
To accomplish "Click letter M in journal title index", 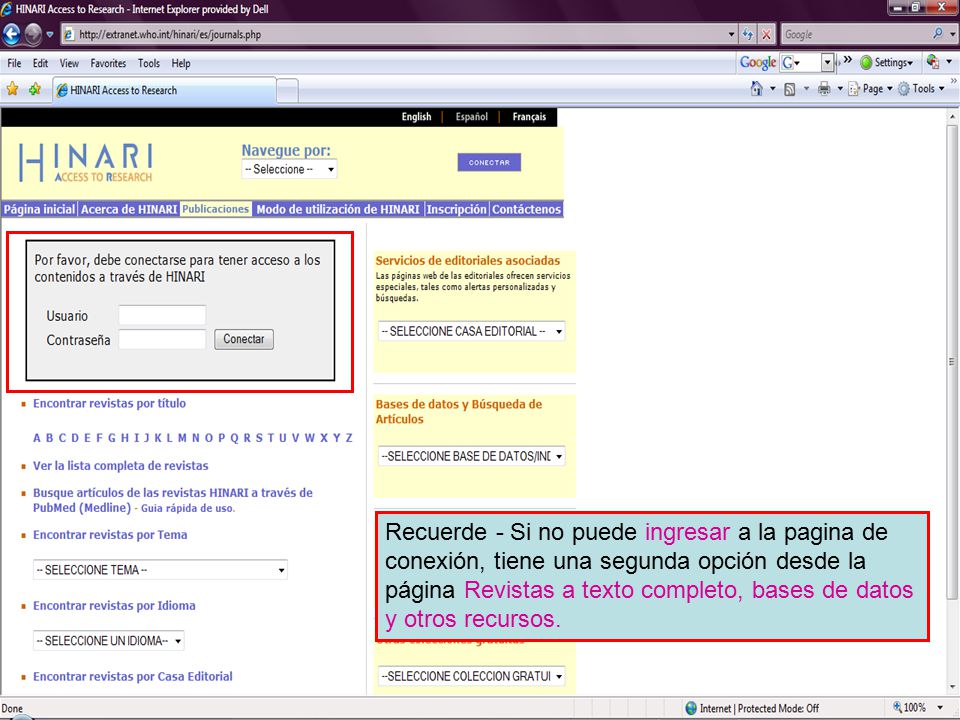I will point(182,438).
